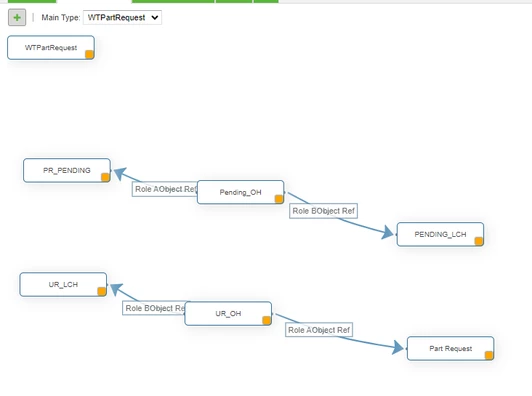The image size is (532, 396).
Task: Click the Main Type label text
Action: (x=61, y=18)
